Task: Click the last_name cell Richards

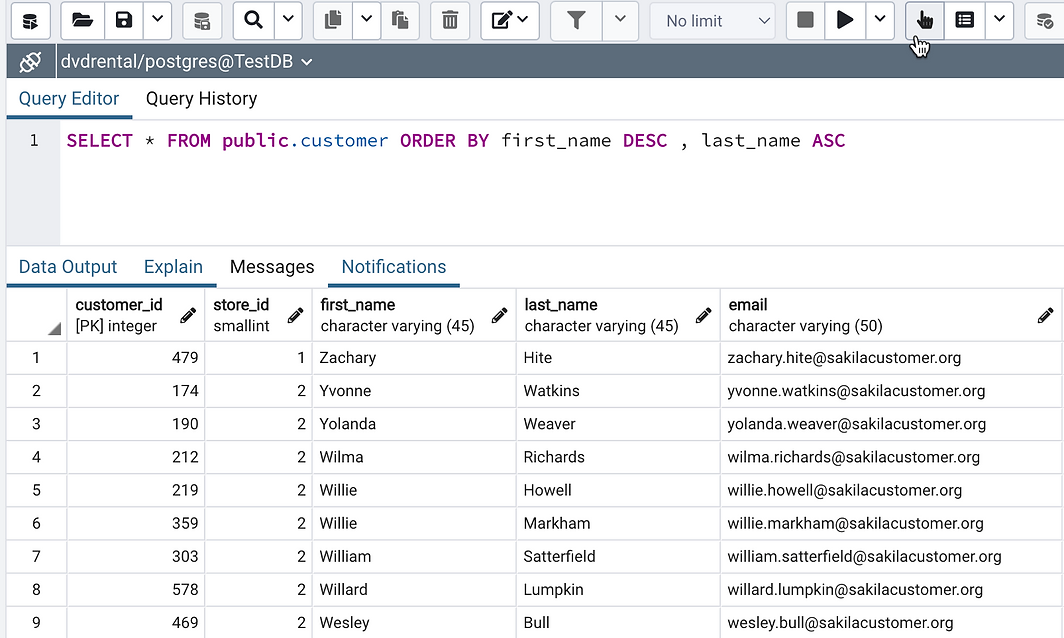Action: (618, 457)
